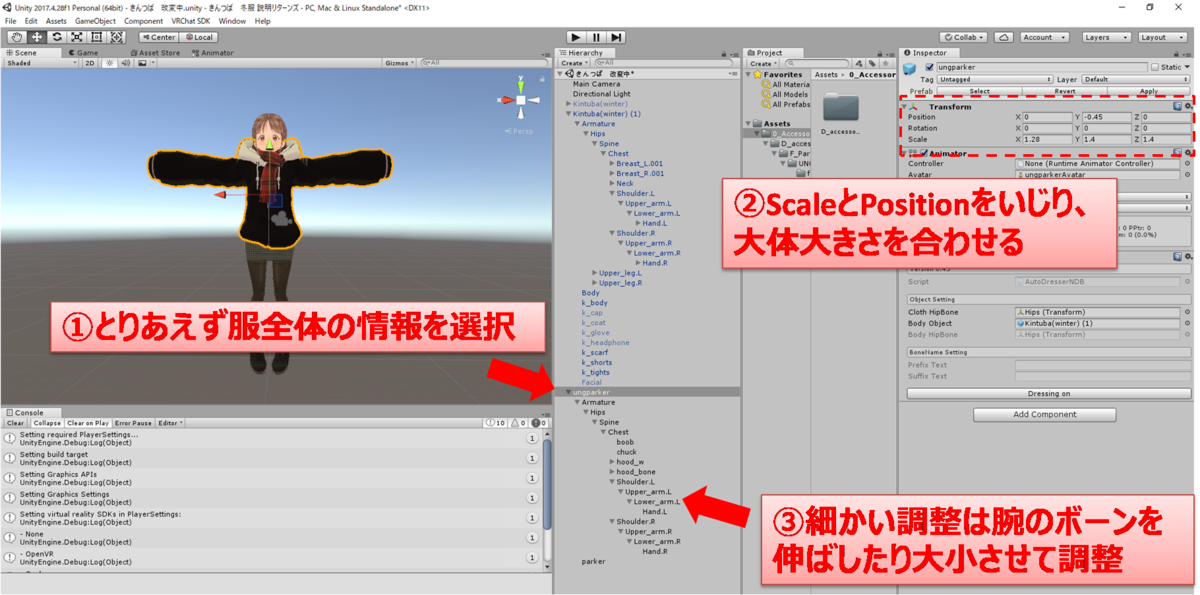Toggle scene audio speaker icon

coord(125,63)
